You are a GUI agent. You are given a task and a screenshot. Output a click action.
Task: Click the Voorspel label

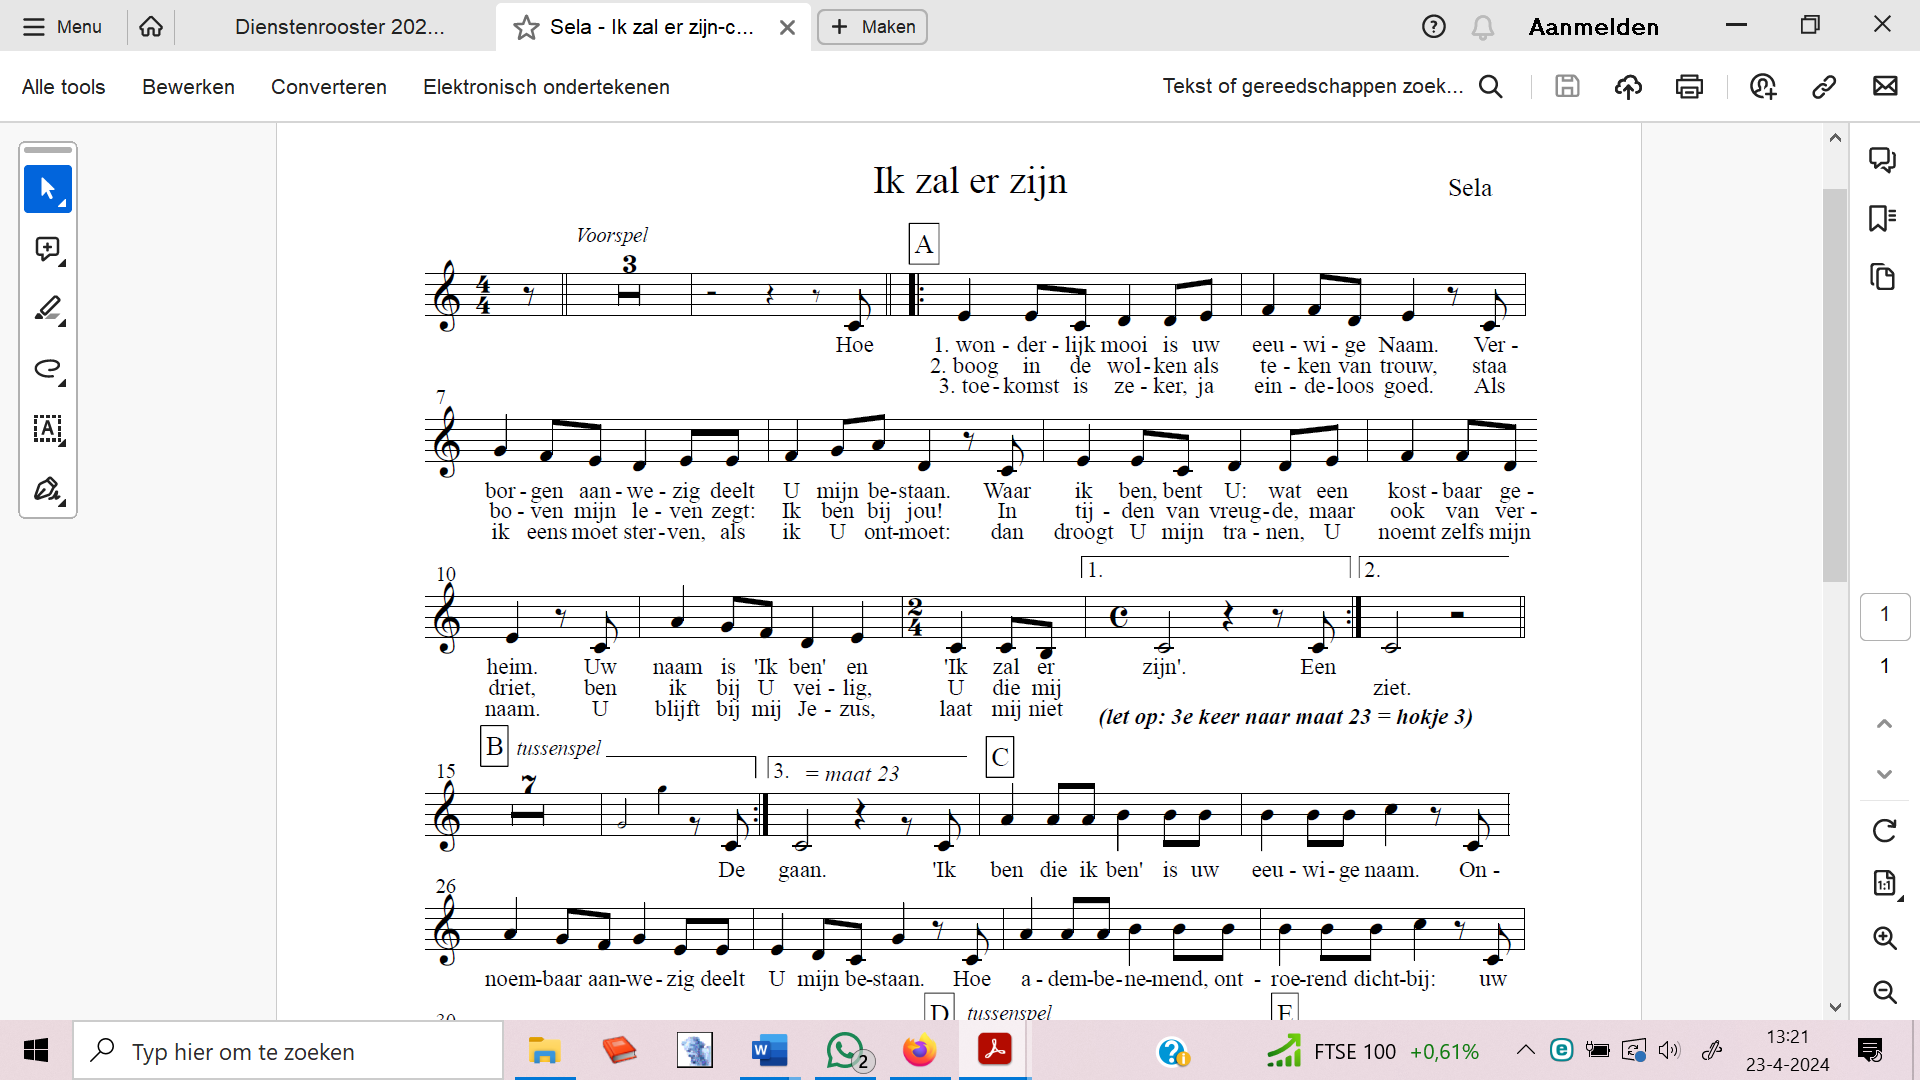click(x=612, y=235)
